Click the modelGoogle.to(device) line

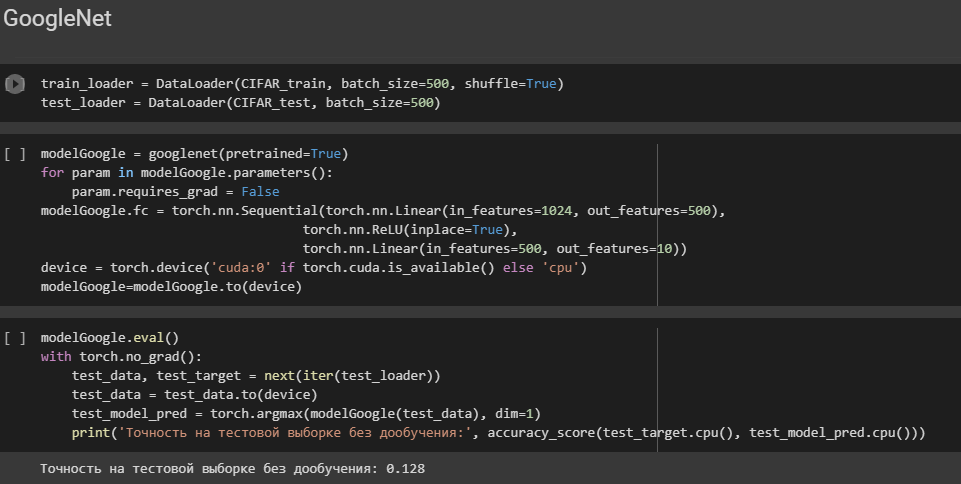(x=172, y=287)
